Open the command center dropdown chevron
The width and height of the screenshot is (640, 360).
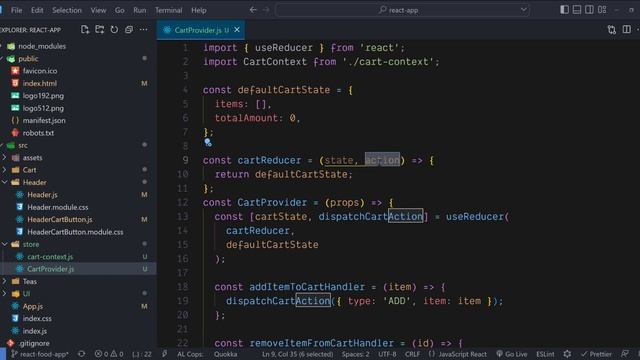coord(523,10)
